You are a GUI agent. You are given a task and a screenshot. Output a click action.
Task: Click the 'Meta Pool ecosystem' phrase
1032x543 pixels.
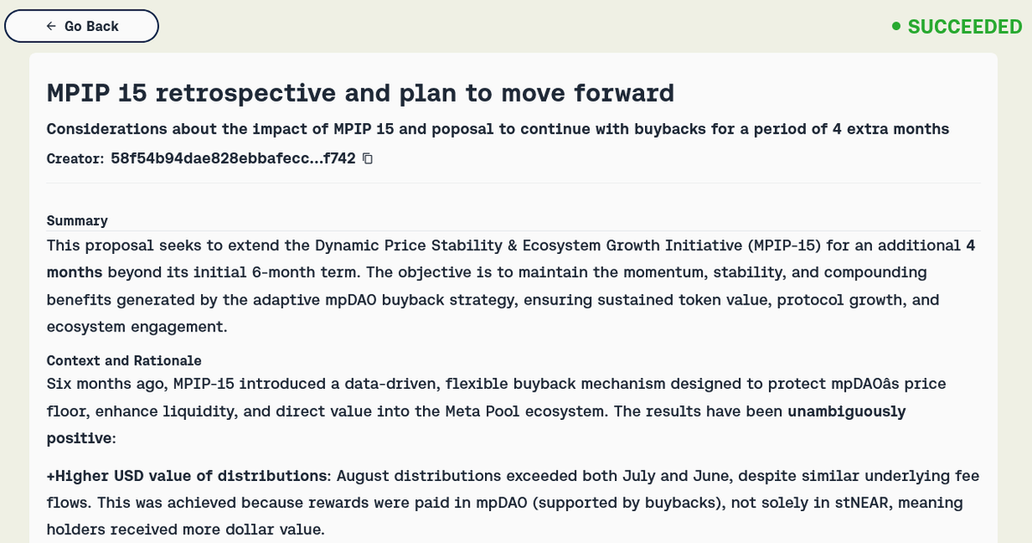coord(527,411)
